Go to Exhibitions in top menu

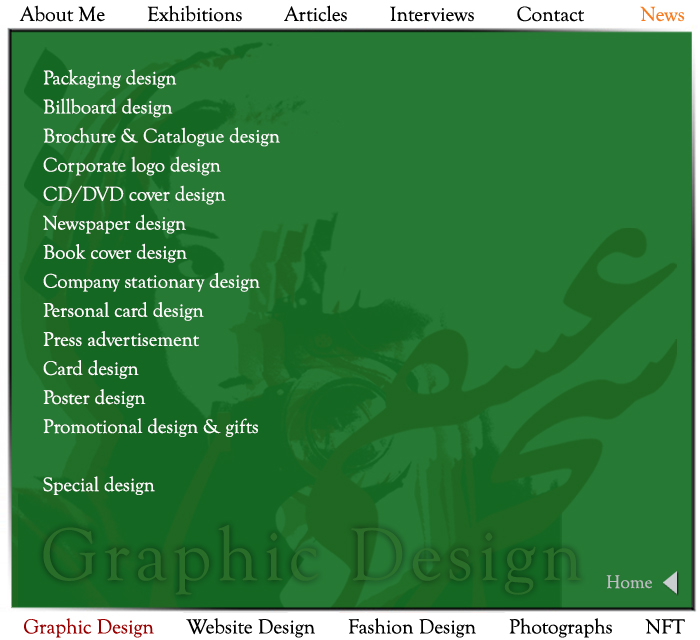pyautogui.click(x=195, y=15)
